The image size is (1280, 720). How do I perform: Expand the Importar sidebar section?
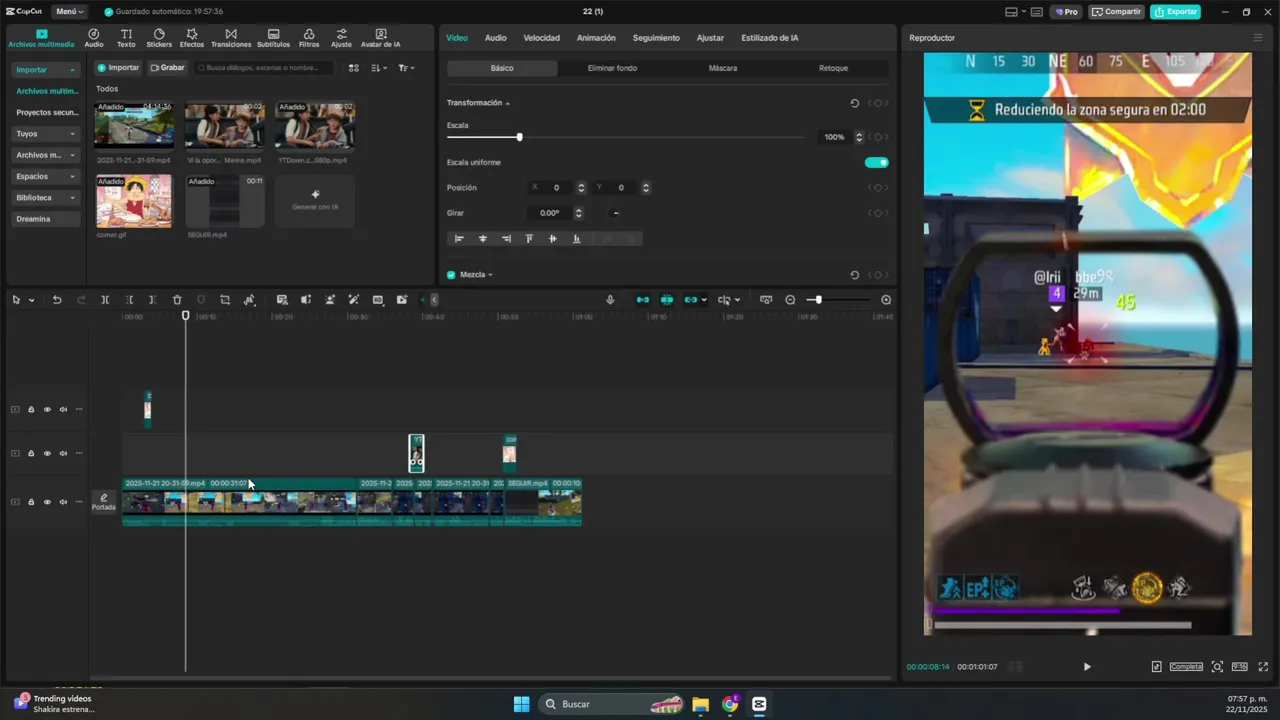(x=46, y=70)
